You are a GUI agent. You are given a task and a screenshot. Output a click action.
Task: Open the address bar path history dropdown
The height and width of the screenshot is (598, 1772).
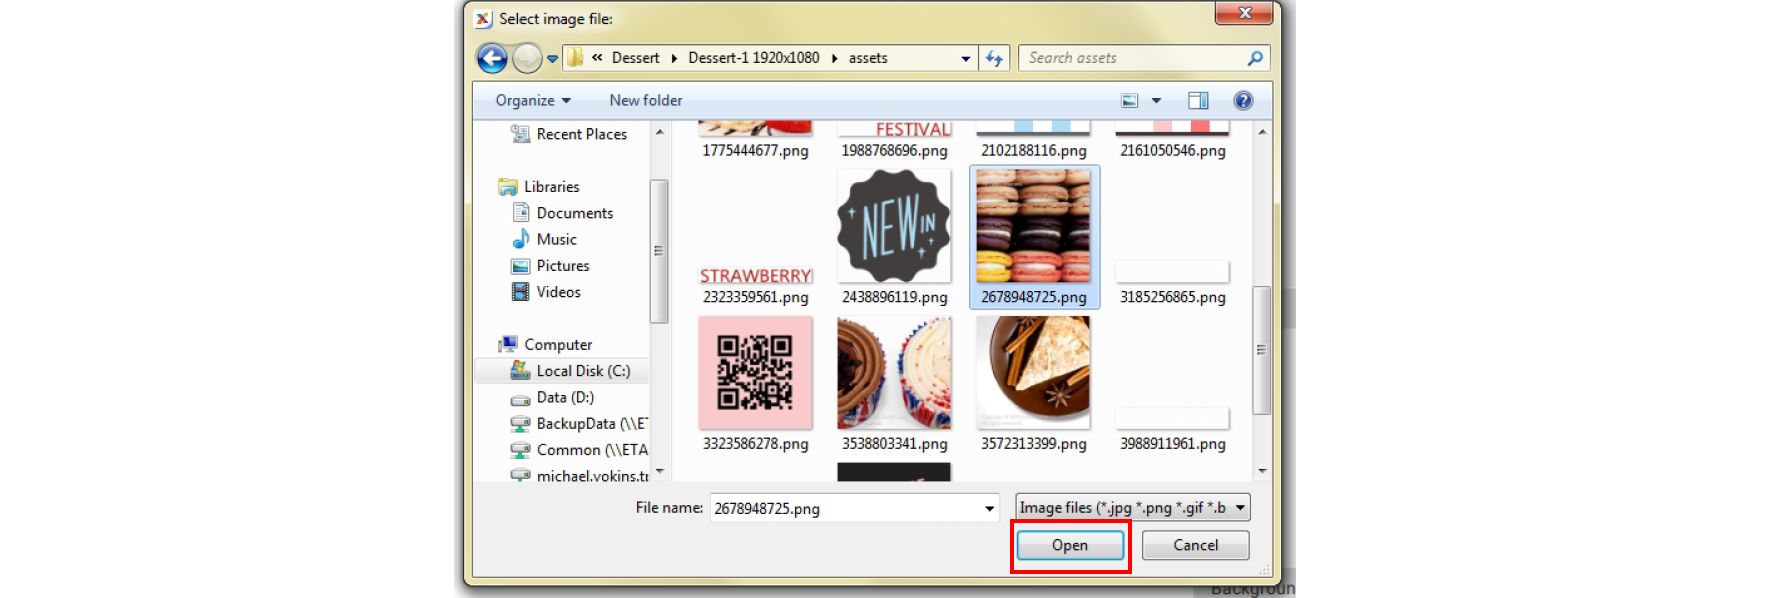click(965, 59)
